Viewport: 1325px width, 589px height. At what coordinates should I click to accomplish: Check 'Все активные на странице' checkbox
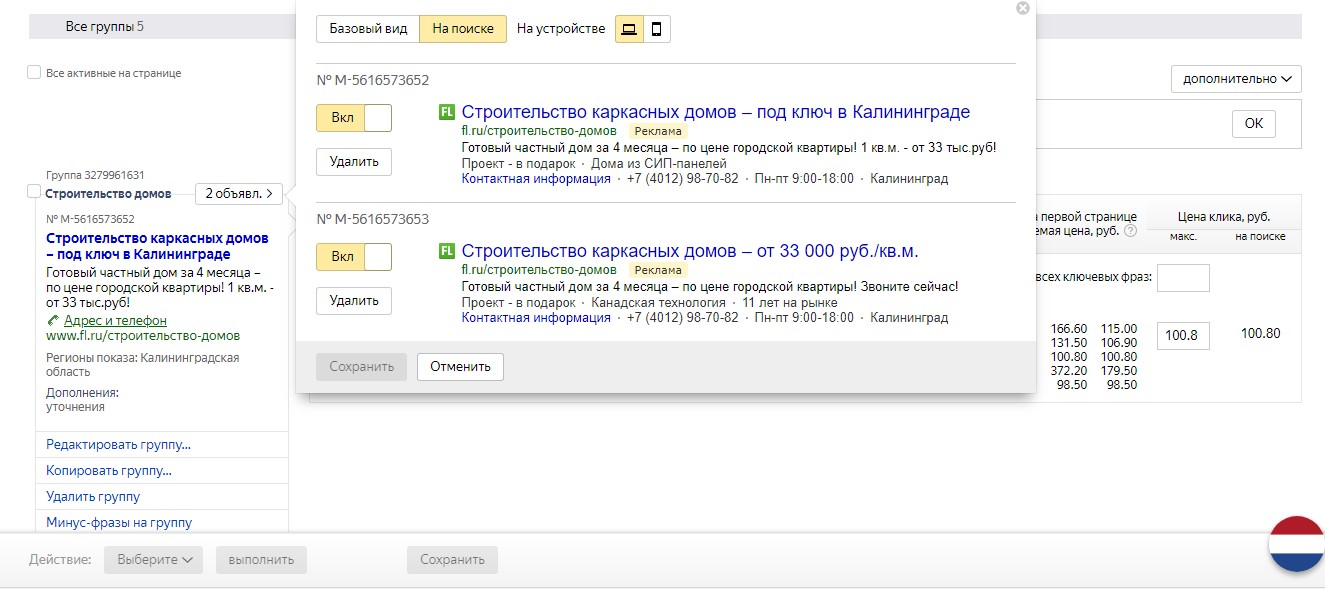pos(34,73)
